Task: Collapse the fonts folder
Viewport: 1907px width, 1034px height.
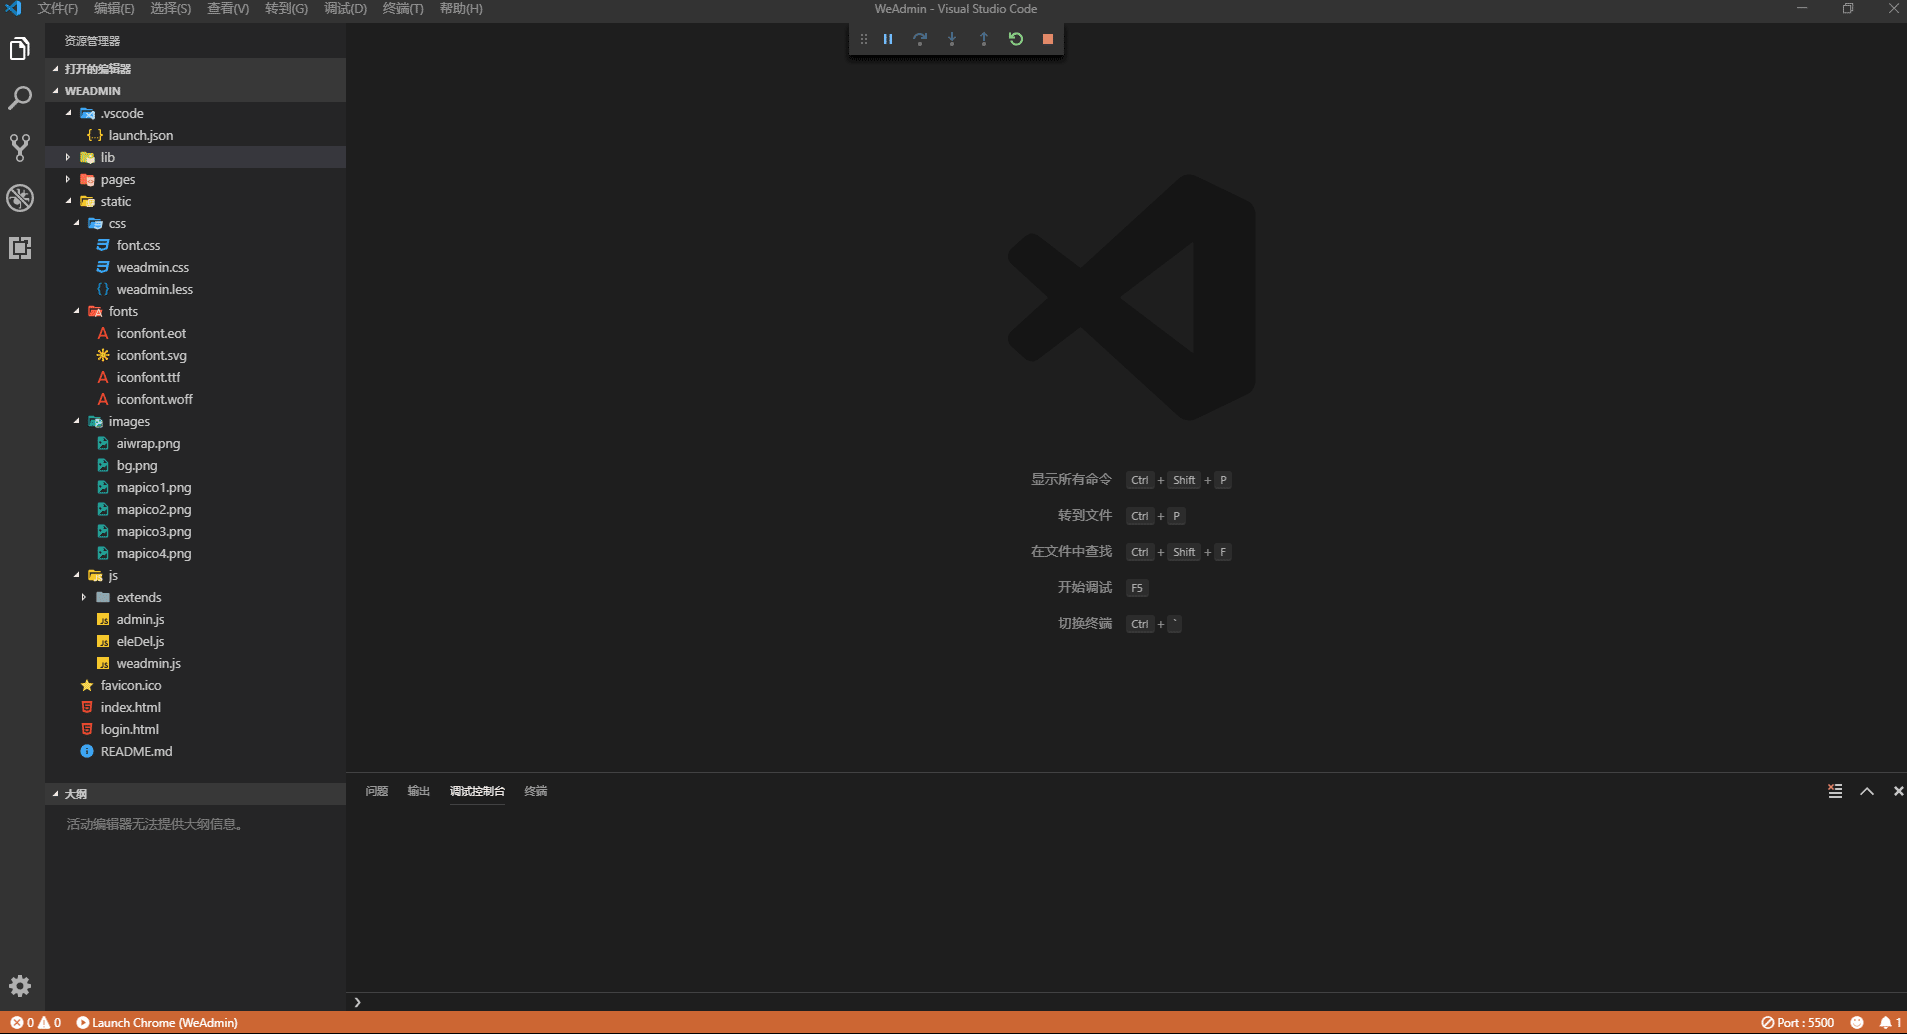Action: click(x=122, y=312)
